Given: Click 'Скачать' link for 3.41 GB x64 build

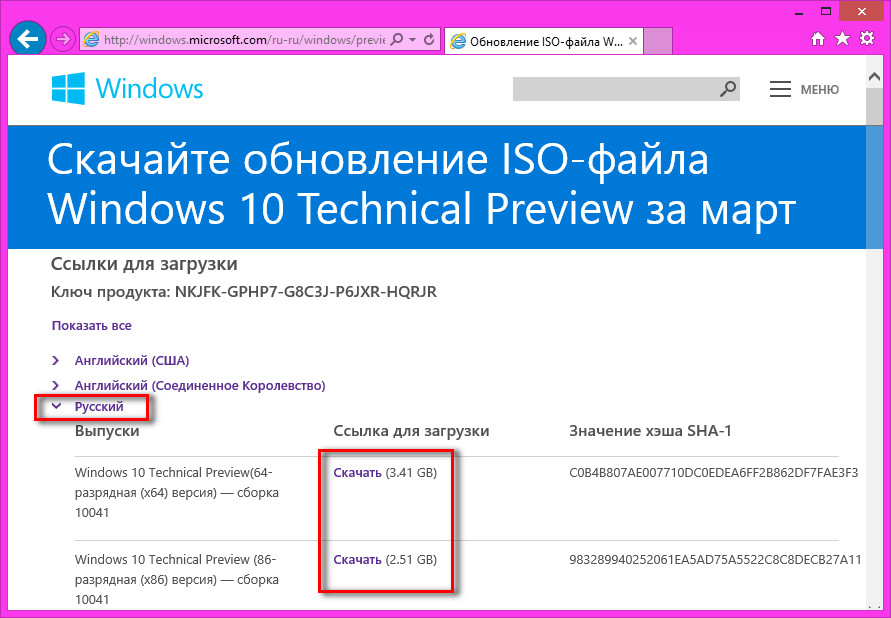Looking at the screenshot, I should (357, 473).
